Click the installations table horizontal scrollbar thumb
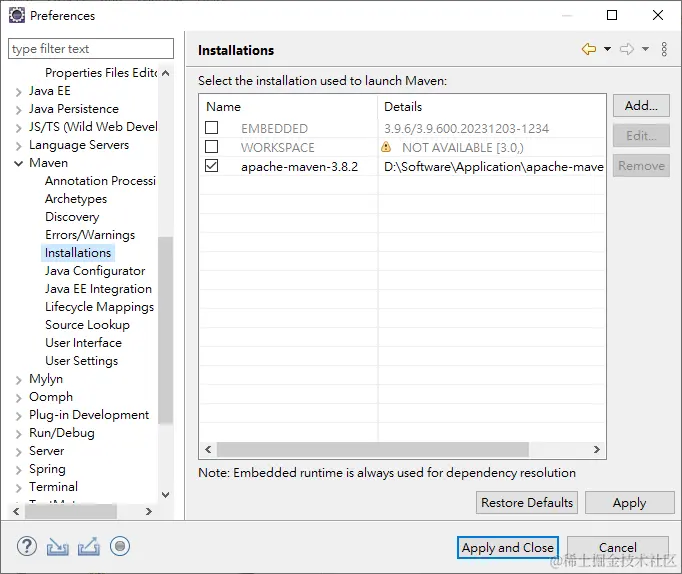 373,450
